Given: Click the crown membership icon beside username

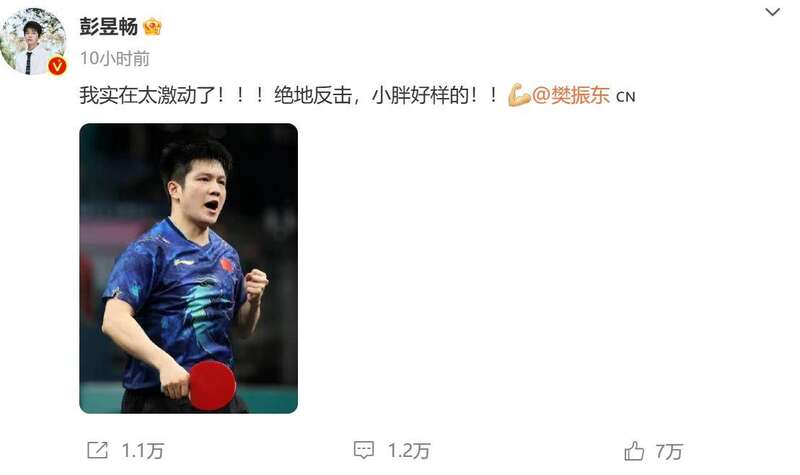Looking at the screenshot, I should tap(152, 27).
